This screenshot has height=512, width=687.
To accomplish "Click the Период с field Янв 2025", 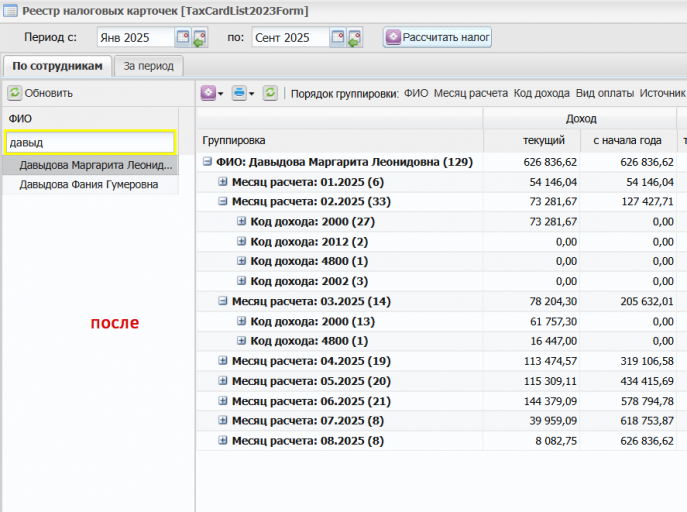I will [x=135, y=38].
